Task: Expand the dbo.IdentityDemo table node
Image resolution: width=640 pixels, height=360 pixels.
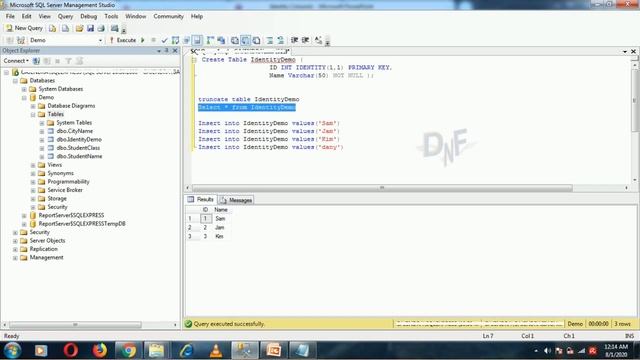Action: pos(42,140)
